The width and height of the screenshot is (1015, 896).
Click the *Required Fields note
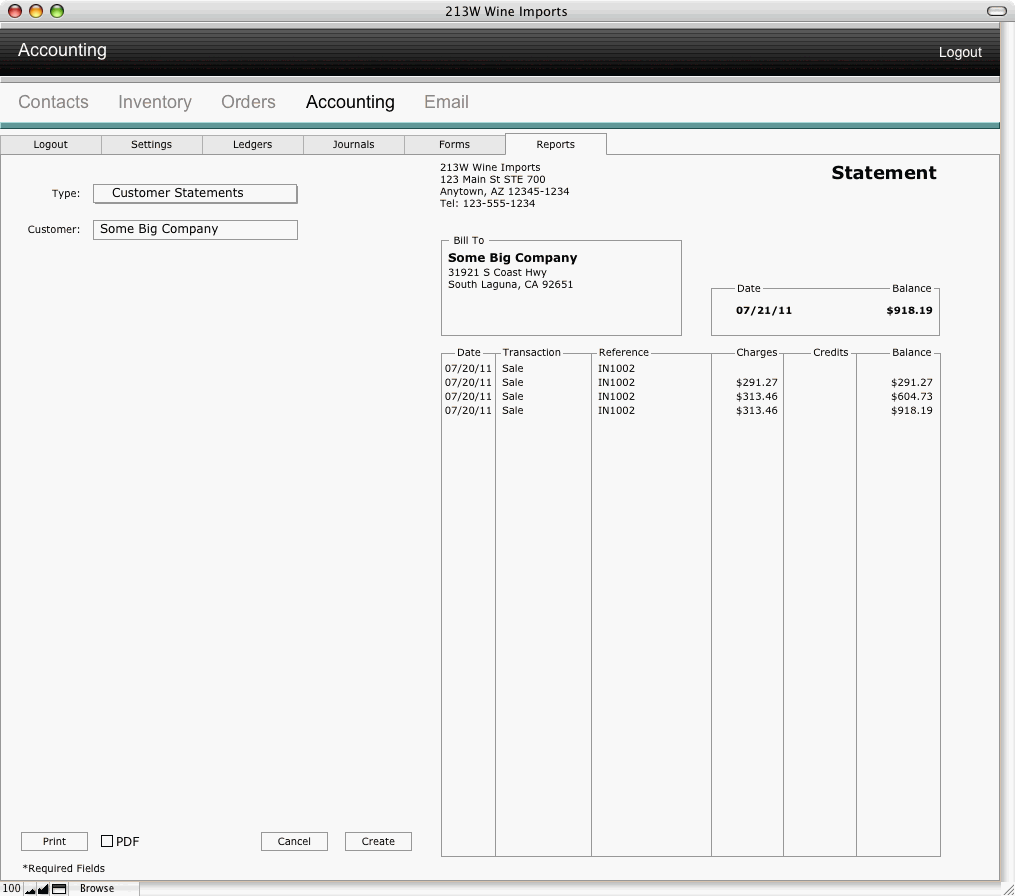pos(63,868)
